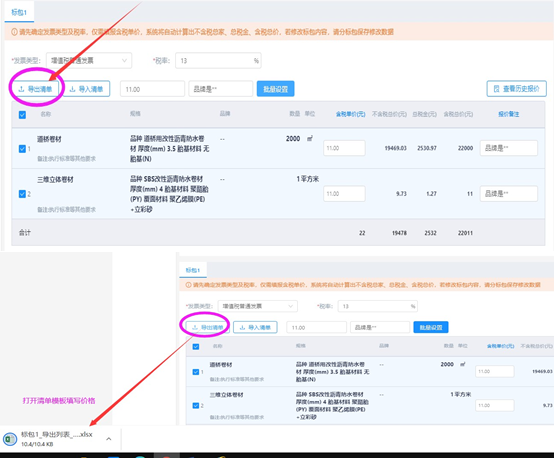Click the batch remark field 品牌是** in lower screenshot toolbar
Image resolution: width=554 pixels, height=458 pixels.
point(380,327)
